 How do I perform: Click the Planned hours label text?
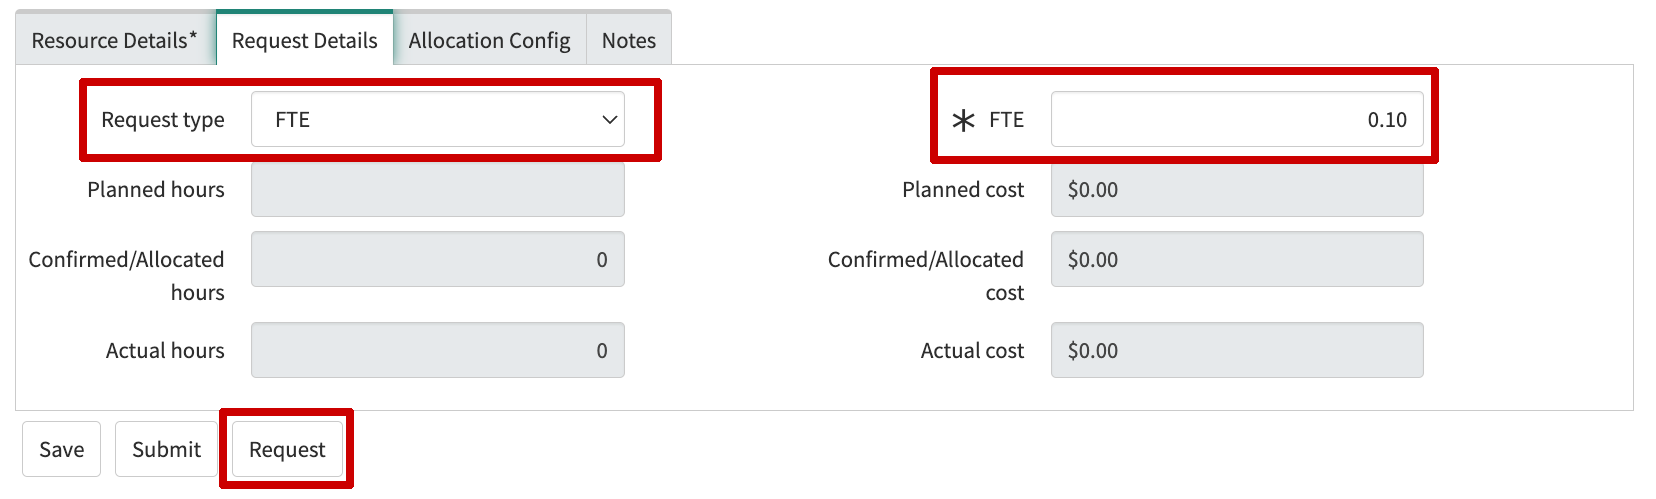point(156,190)
